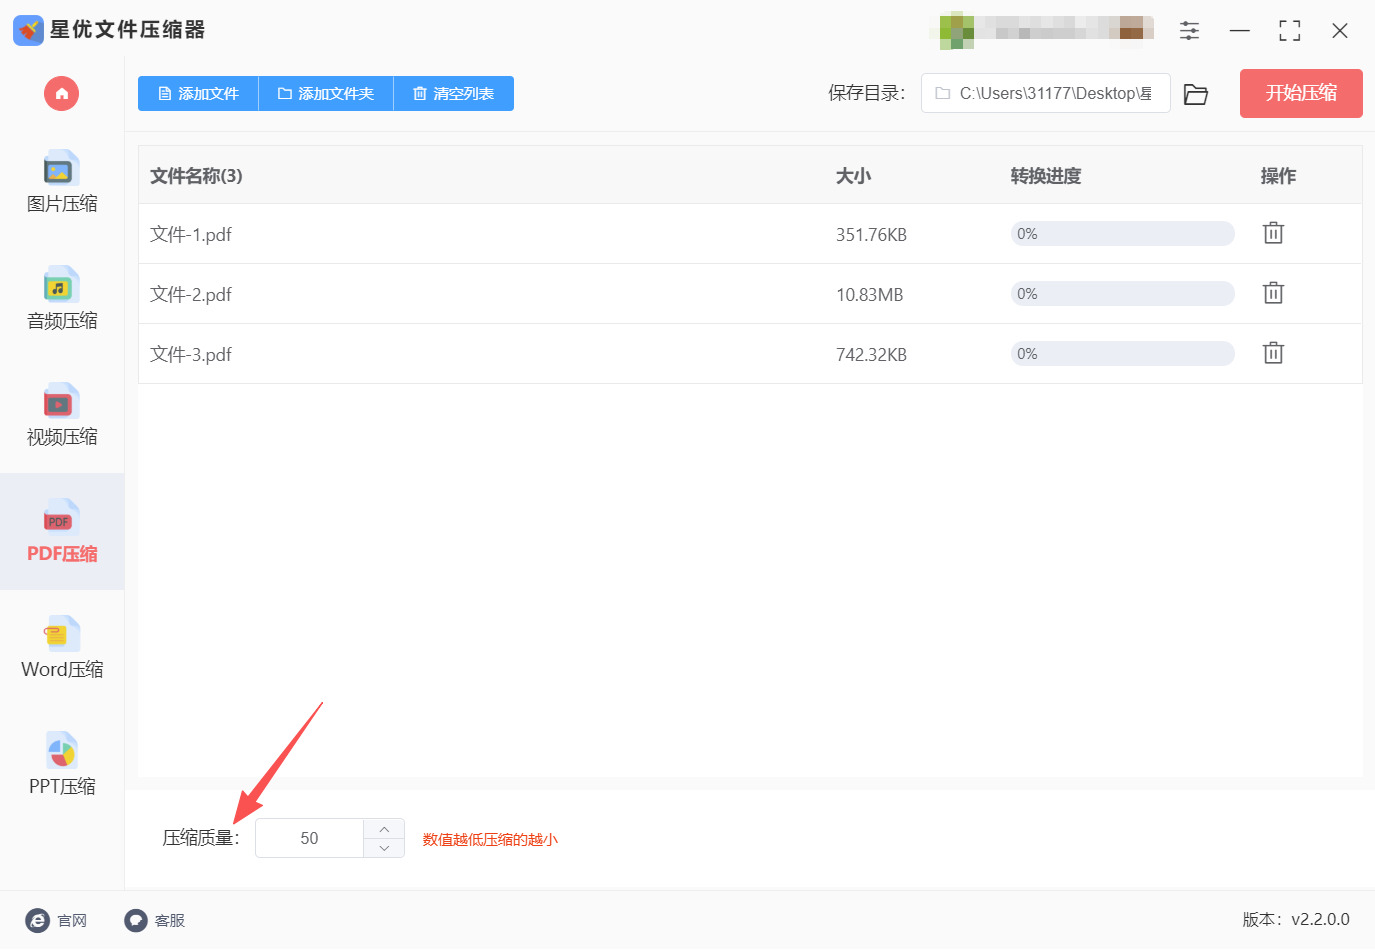Click the 版本 v2.2.0.0 version text
The width and height of the screenshot is (1375, 950).
coord(1296,919)
